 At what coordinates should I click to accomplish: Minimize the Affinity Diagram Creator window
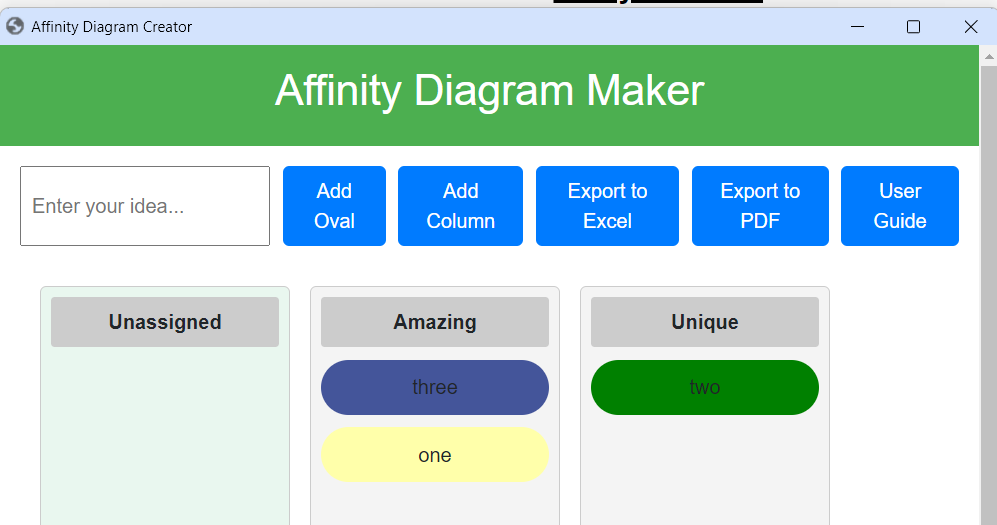pos(857,27)
